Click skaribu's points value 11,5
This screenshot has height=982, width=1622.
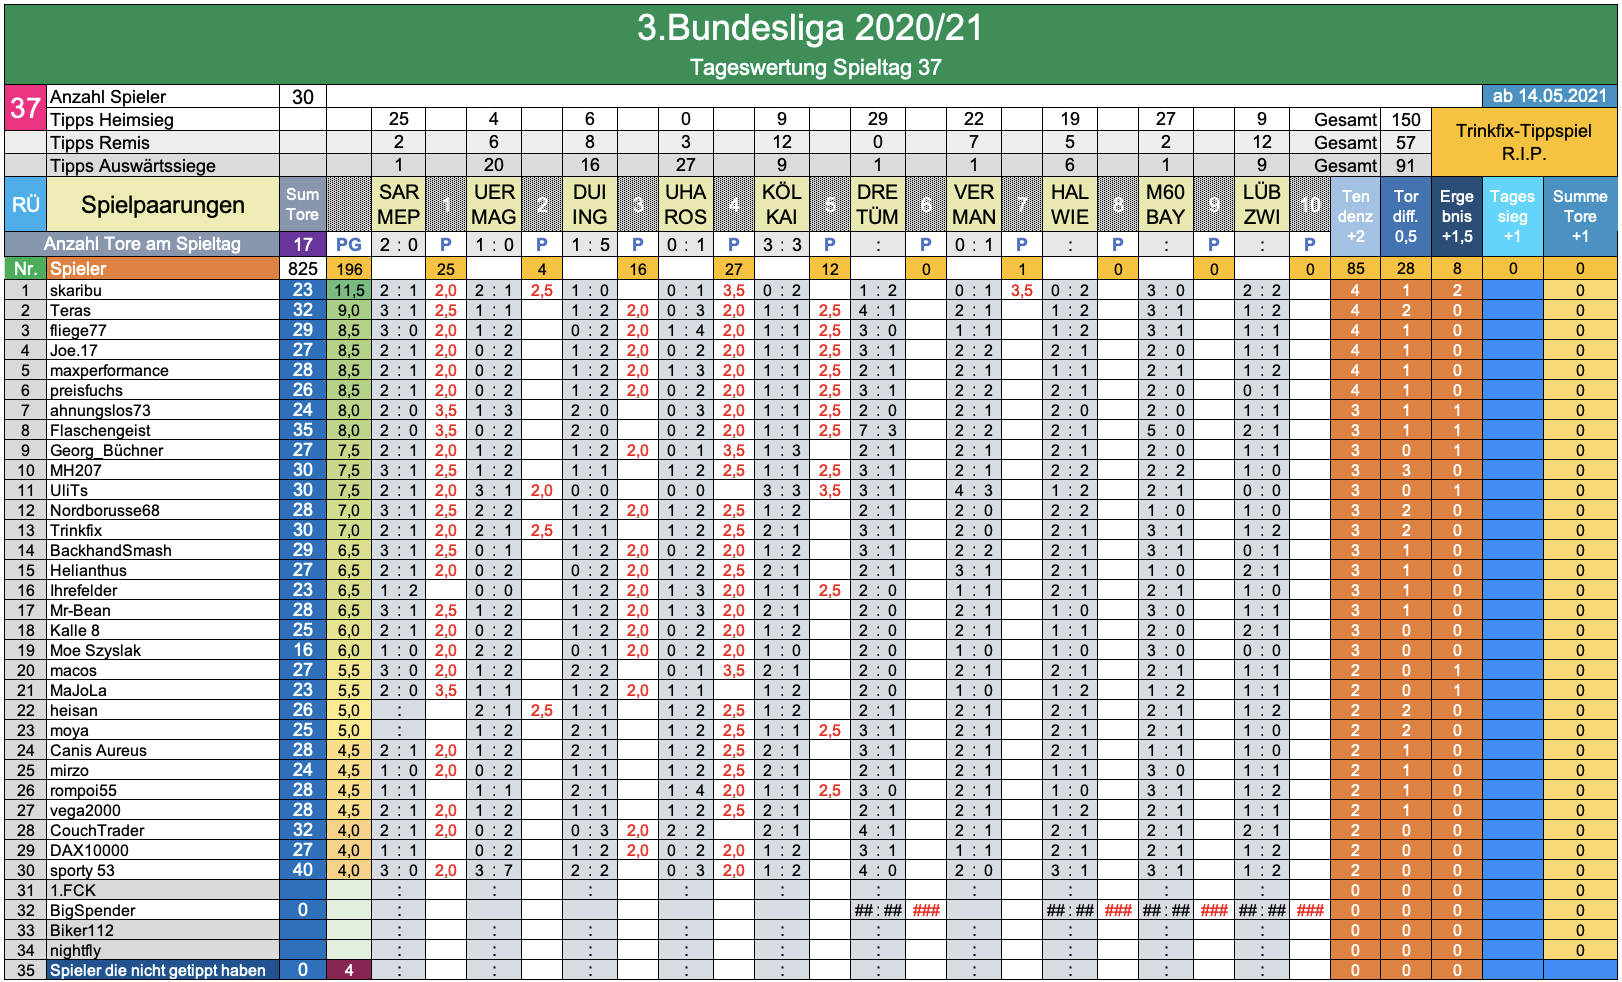[x=349, y=290]
